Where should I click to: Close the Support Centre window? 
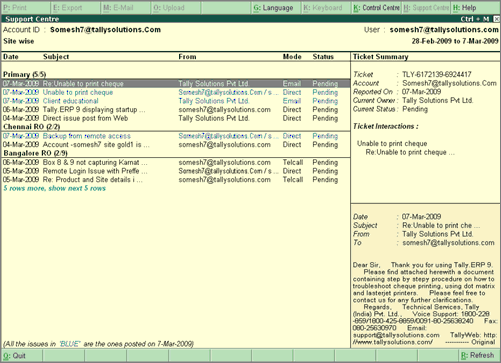click(496, 19)
